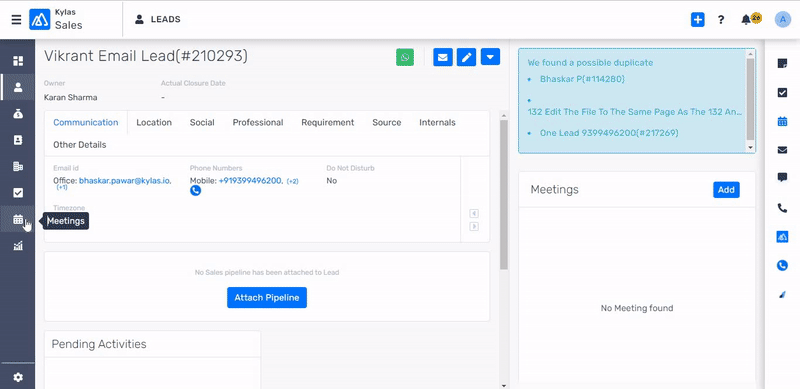Open Contacts icon in left sidebar
The width and height of the screenshot is (800, 389).
point(18,140)
